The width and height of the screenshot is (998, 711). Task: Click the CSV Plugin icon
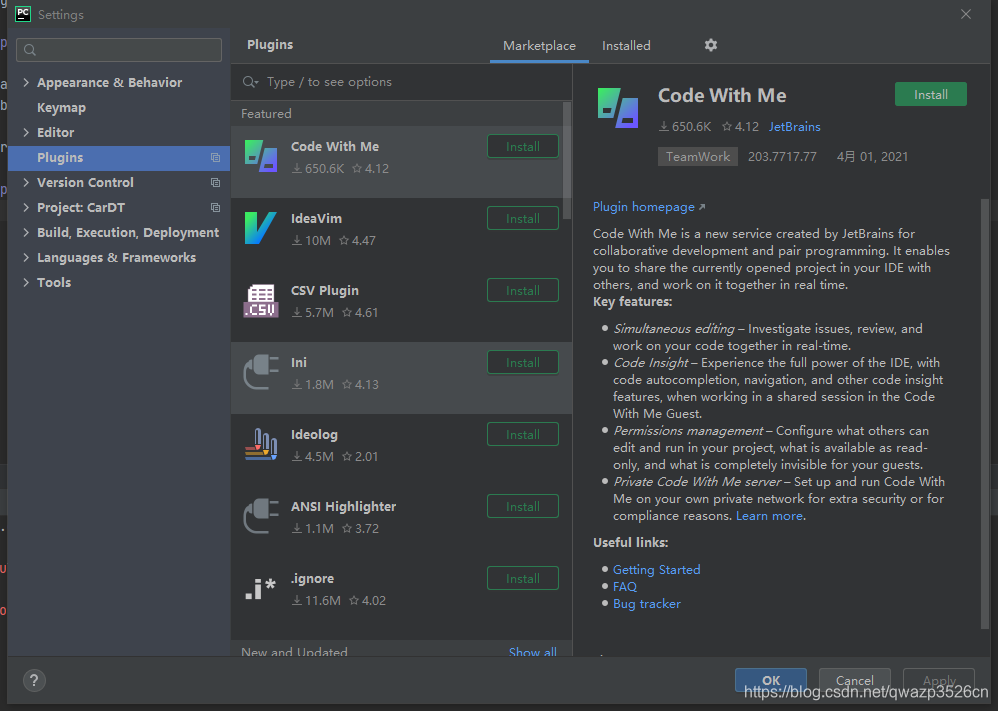point(261,300)
